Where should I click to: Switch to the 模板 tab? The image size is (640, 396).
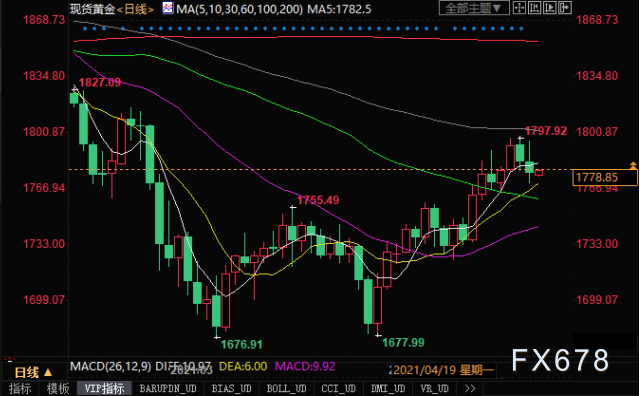[58, 388]
